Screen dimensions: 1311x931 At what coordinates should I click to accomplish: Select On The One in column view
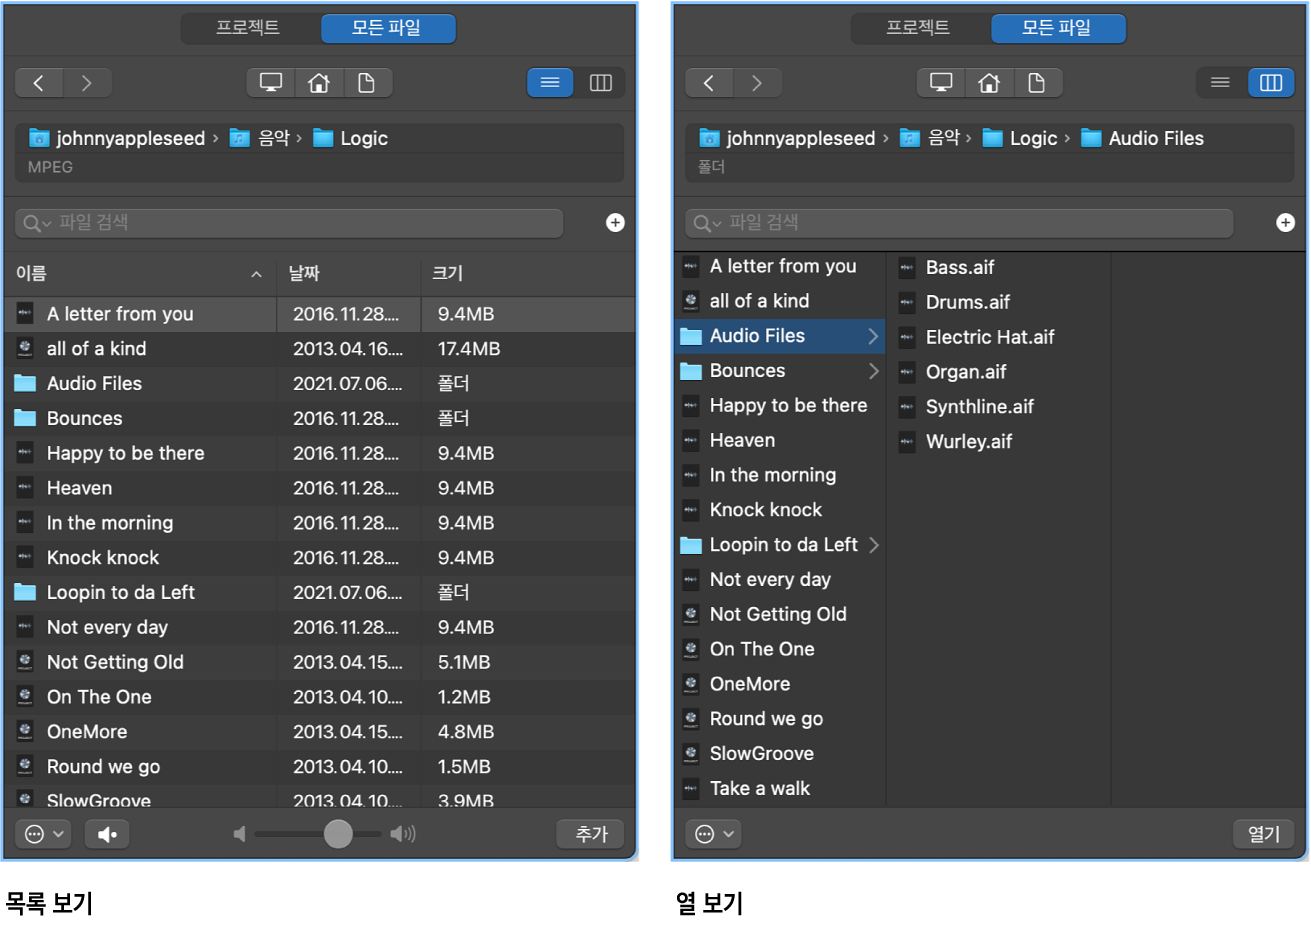pyautogui.click(x=780, y=649)
